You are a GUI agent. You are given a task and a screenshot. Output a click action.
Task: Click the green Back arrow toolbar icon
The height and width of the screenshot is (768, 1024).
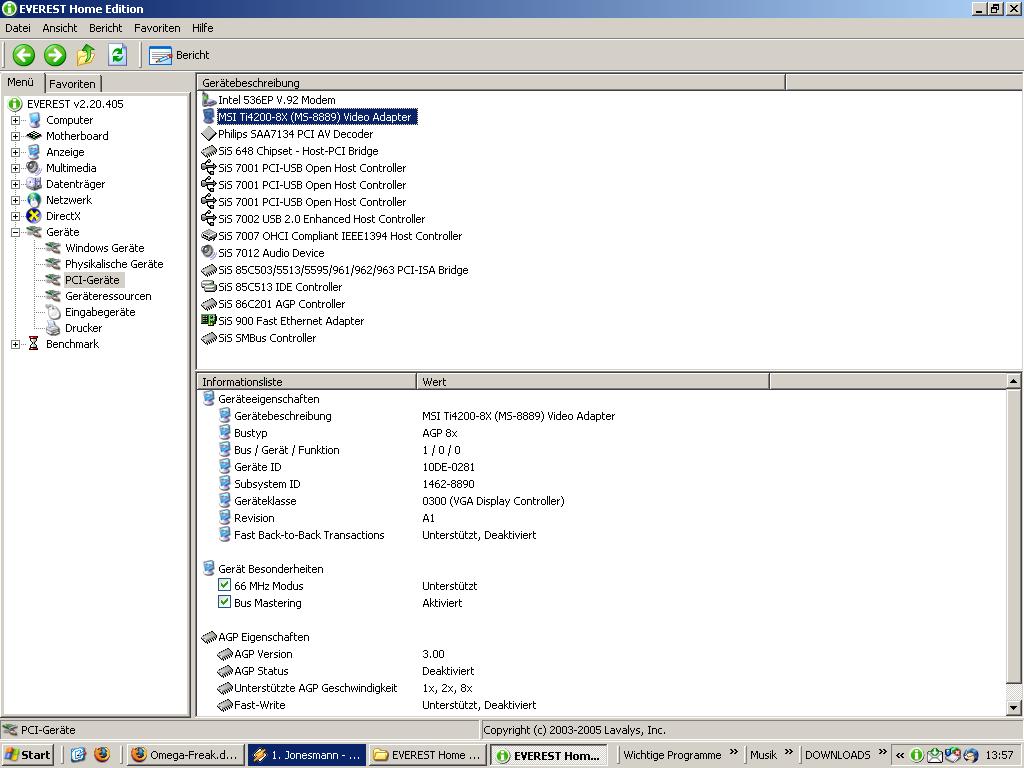24,55
